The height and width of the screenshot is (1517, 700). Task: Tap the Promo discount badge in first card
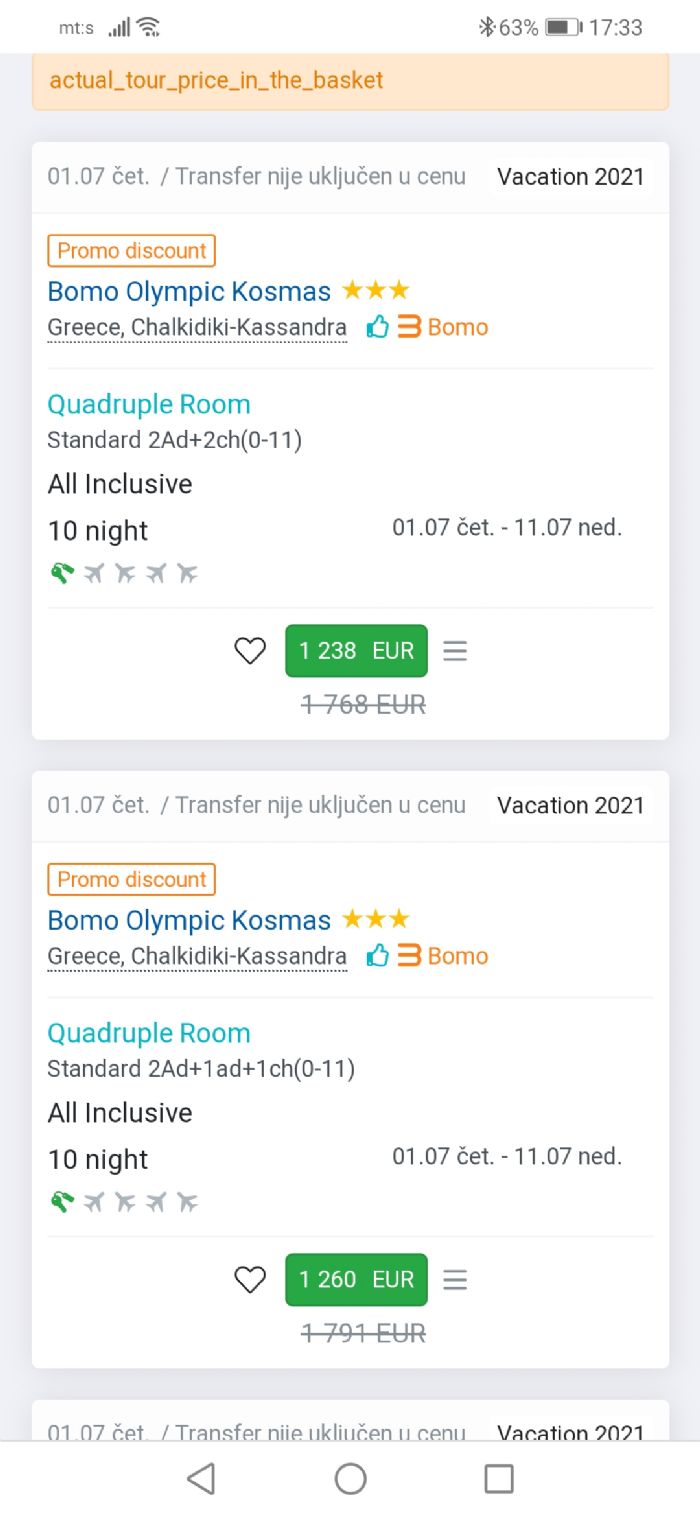pyautogui.click(x=131, y=251)
